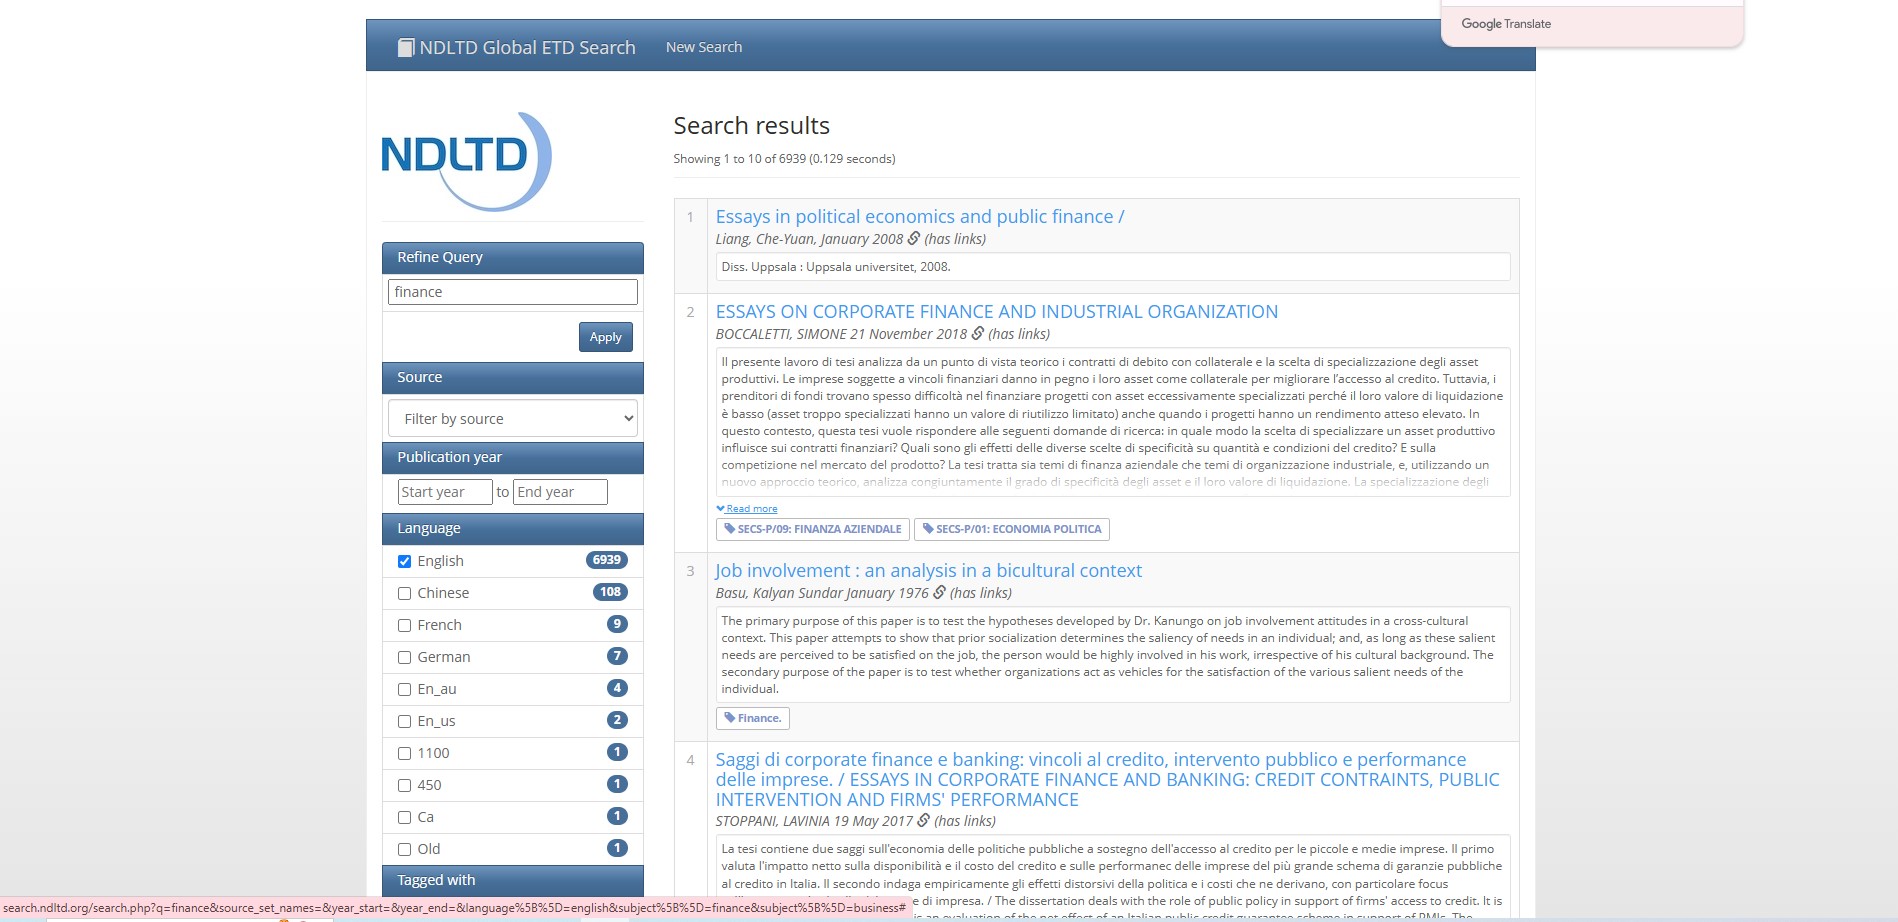Screen dimensions: 1898x922
Task: Click the Finance tag icon label
Action: pos(753,718)
